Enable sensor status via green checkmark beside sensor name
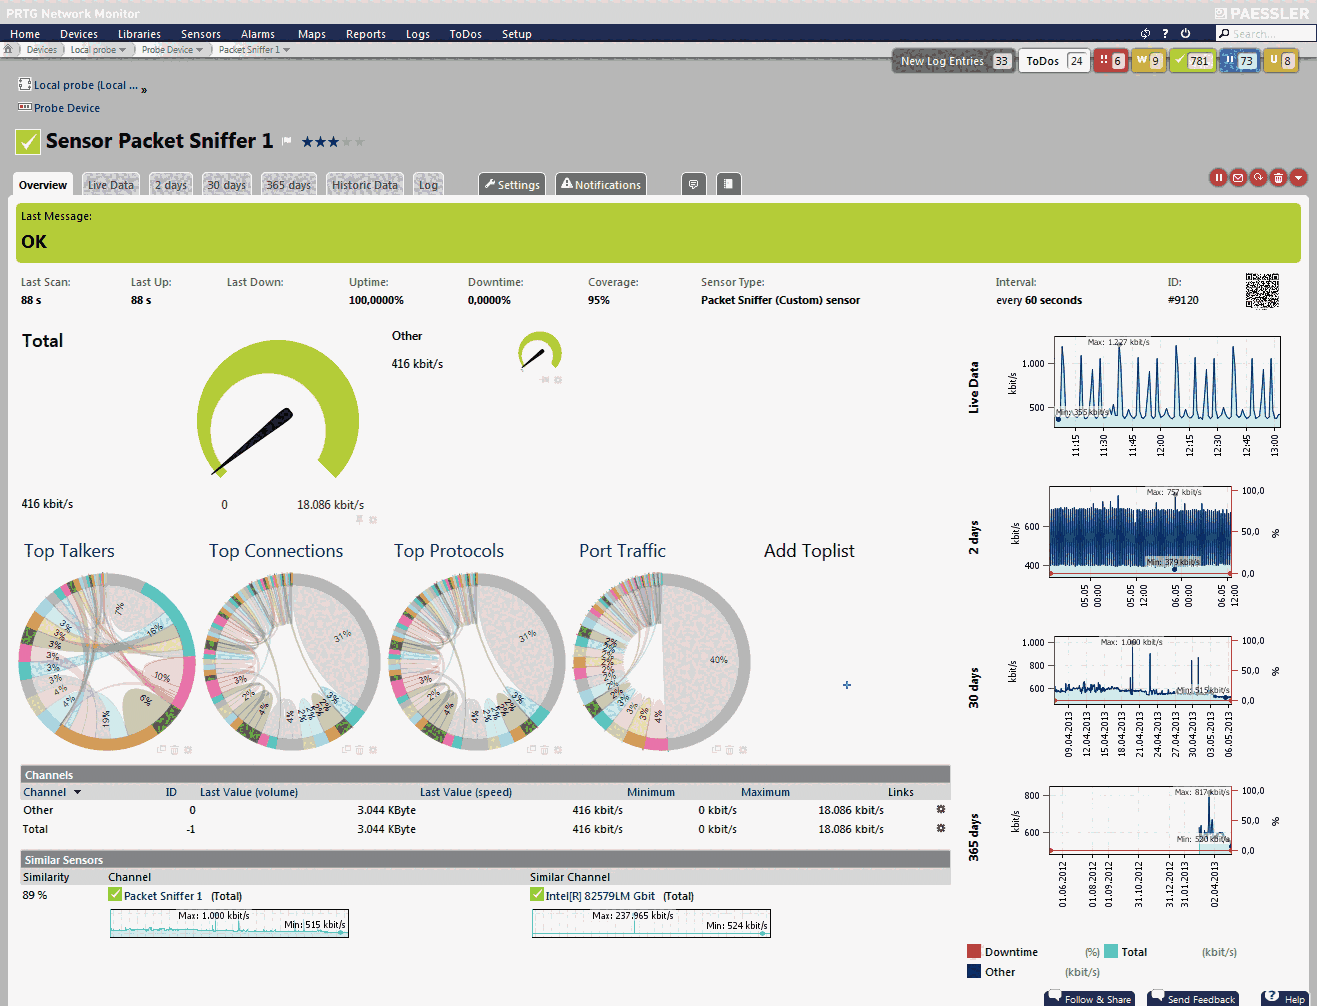 point(27,141)
